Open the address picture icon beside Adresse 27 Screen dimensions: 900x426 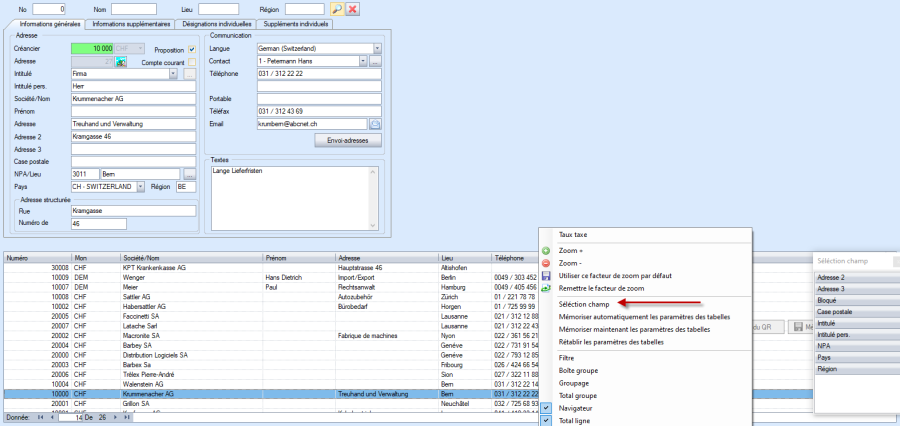coord(121,61)
